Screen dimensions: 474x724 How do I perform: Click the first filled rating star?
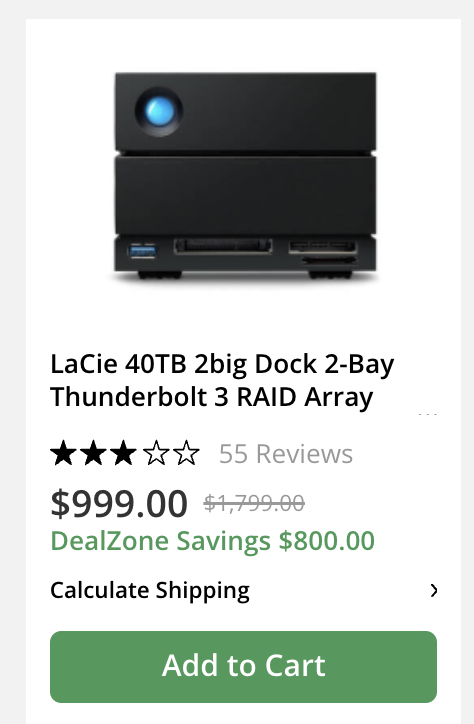63,453
